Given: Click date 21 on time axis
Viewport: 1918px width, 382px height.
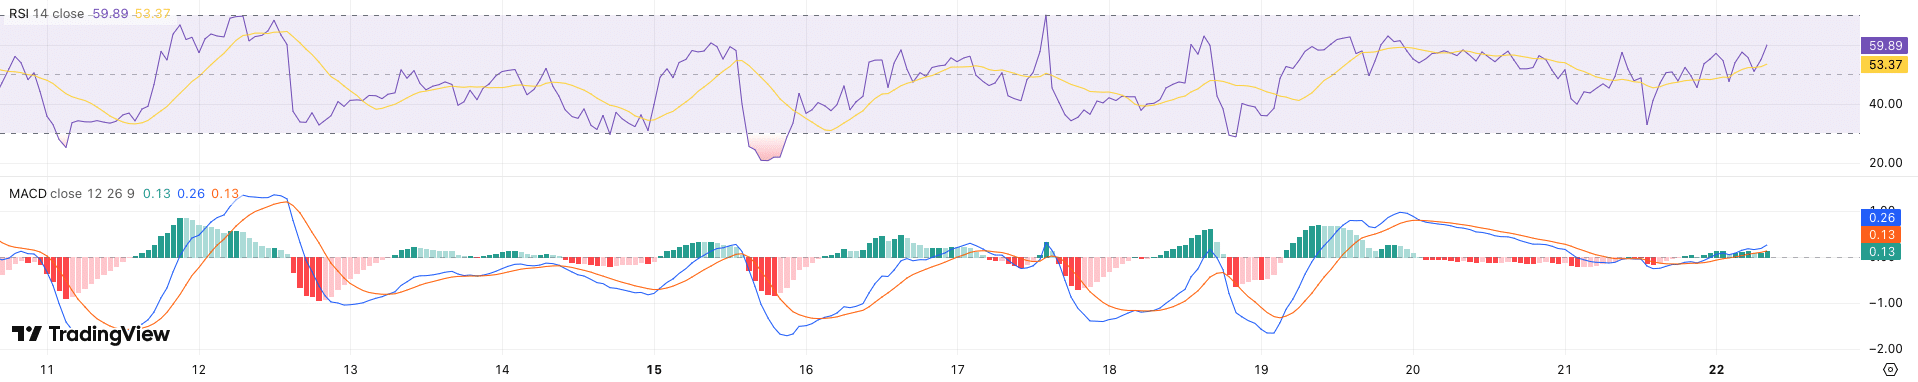Looking at the screenshot, I should 1565,370.
